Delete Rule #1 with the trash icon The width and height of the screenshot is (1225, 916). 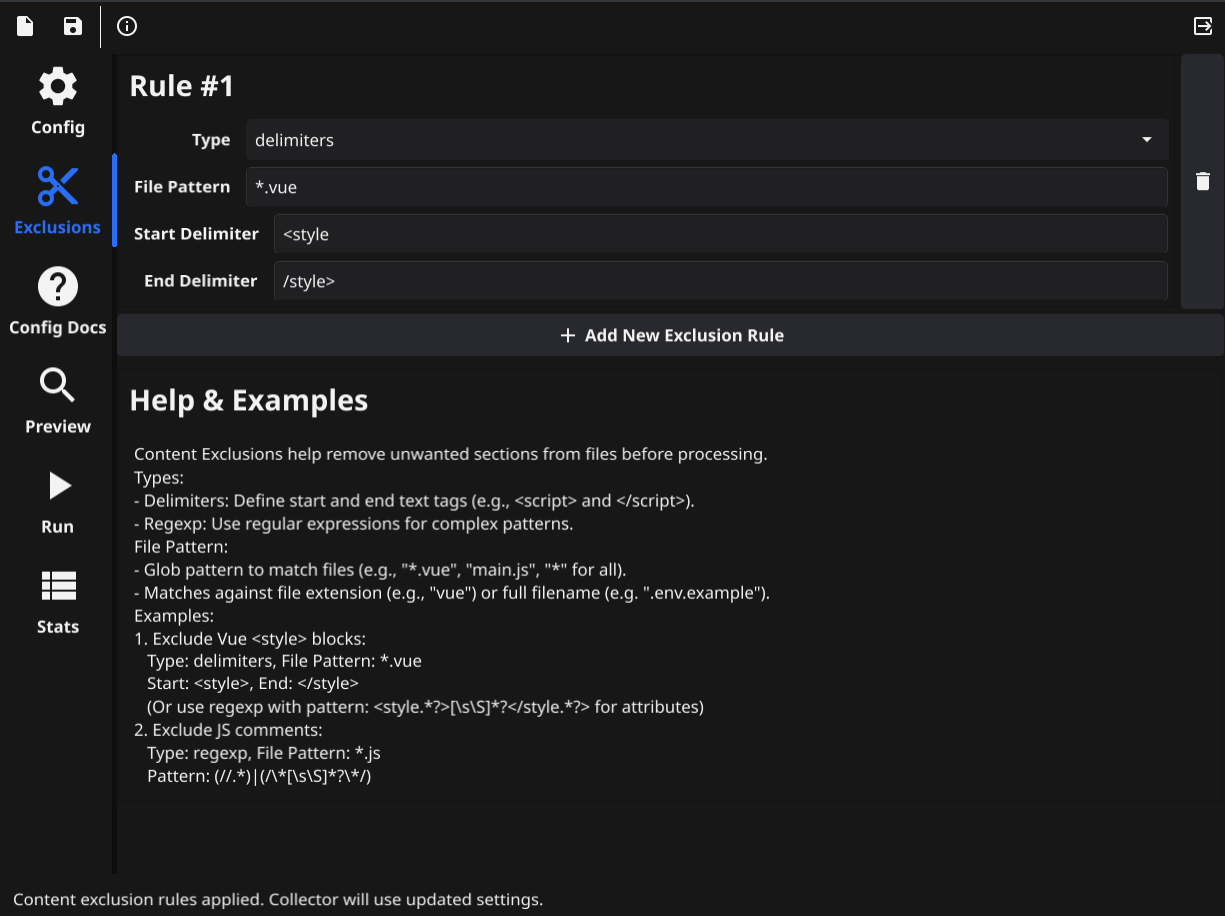click(1203, 181)
